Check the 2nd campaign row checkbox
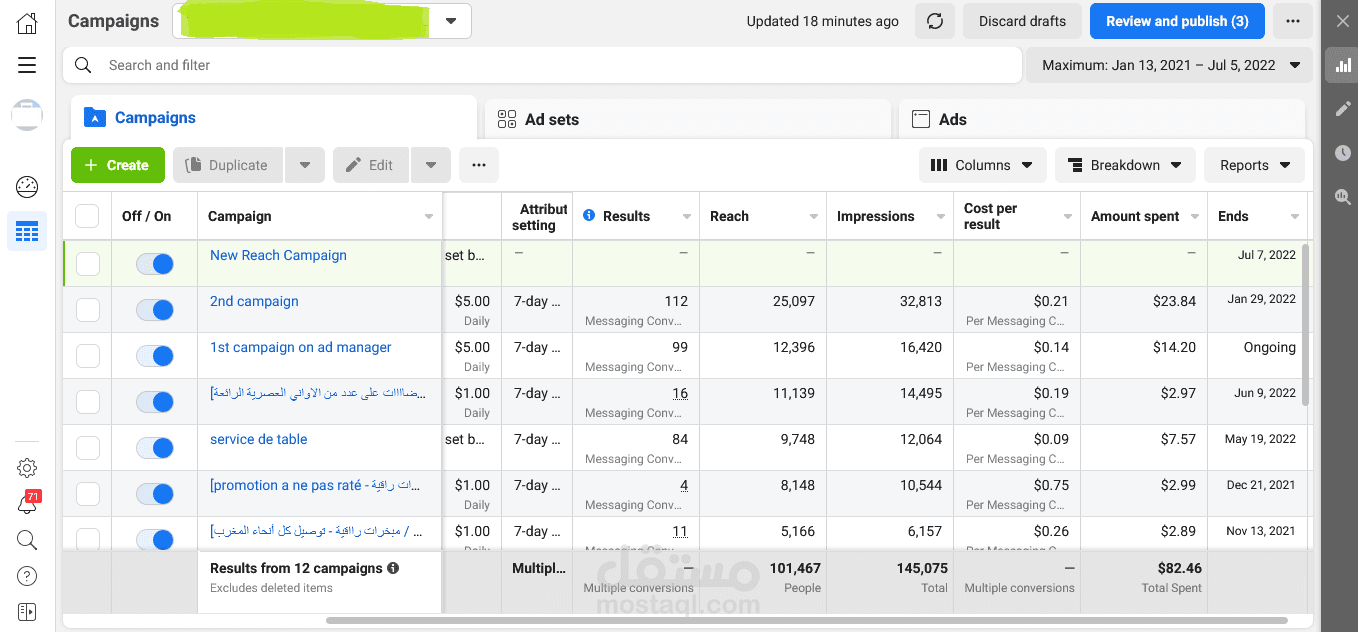This screenshot has height=632, width=1358. pyautogui.click(x=88, y=310)
